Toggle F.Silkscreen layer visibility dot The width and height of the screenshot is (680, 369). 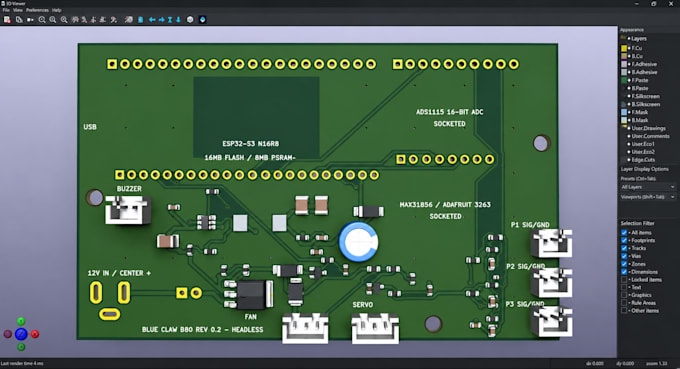click(629, 96)
